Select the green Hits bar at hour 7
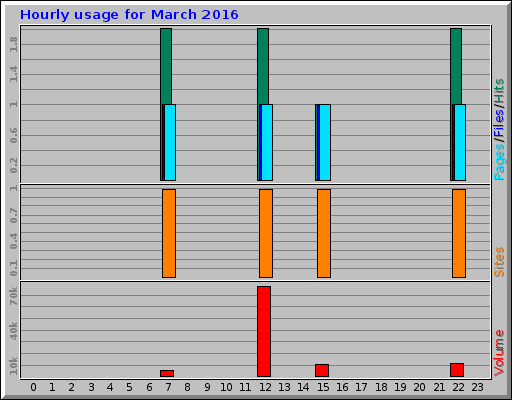This screenshot has height=400, width=512. pos(166,66)
